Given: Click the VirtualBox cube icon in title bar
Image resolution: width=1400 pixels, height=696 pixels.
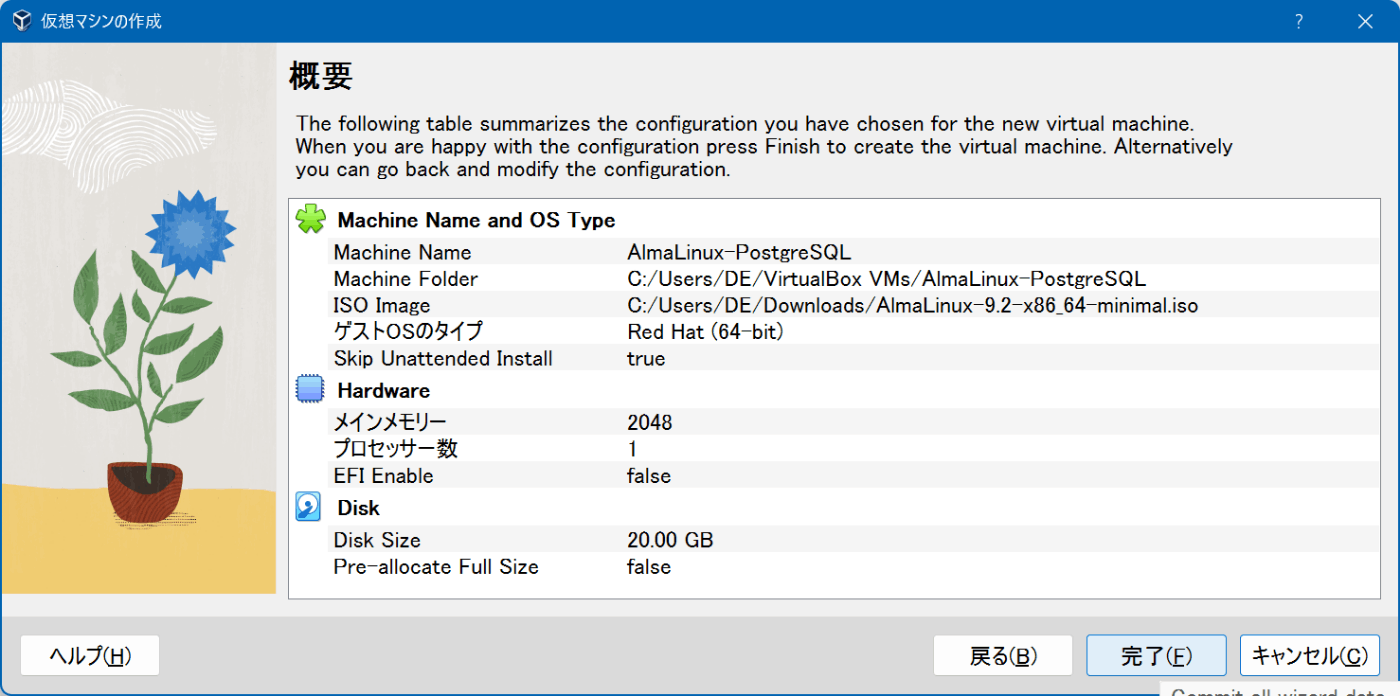Looking at the screenshot, I should tap(22, 21).
